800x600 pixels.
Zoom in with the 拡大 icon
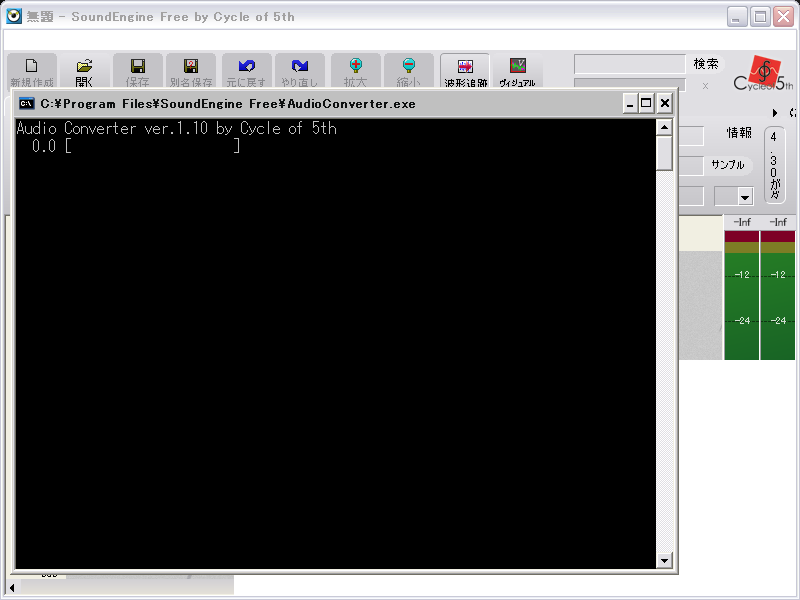point(356,71)
